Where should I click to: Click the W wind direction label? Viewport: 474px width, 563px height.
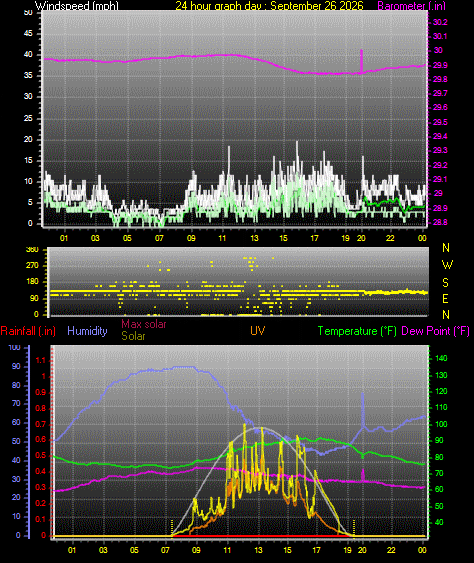pos(447,265)
